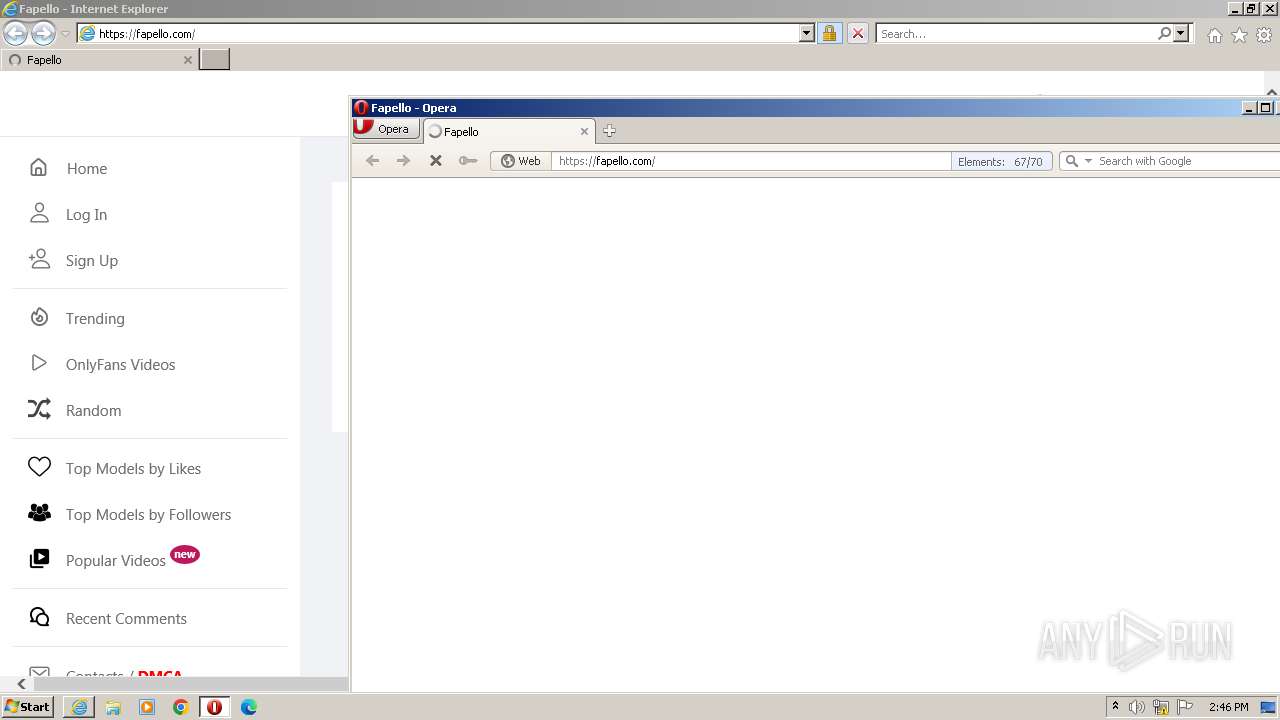Show hidden system tray icons
This screenshot has width=1280, height=720.
pos(1115,706)
